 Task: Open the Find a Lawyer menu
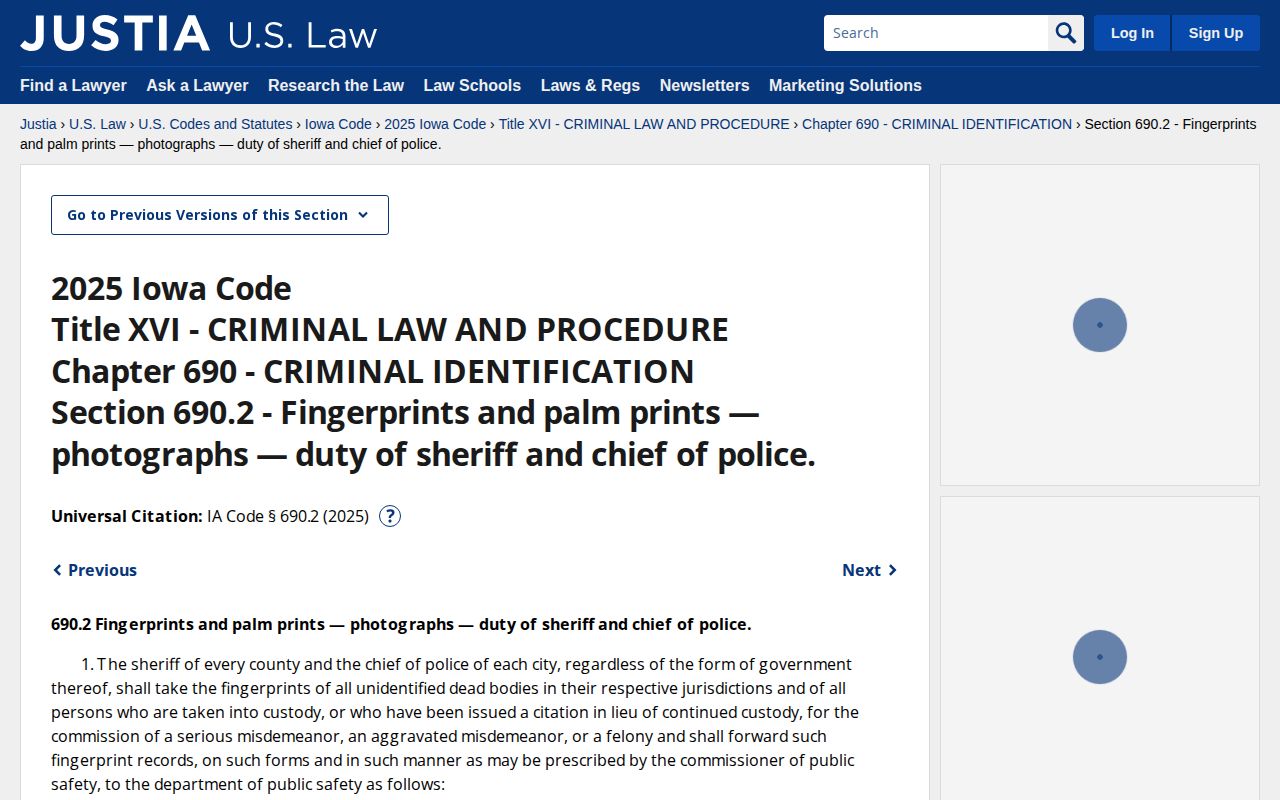tap(73, 85)
